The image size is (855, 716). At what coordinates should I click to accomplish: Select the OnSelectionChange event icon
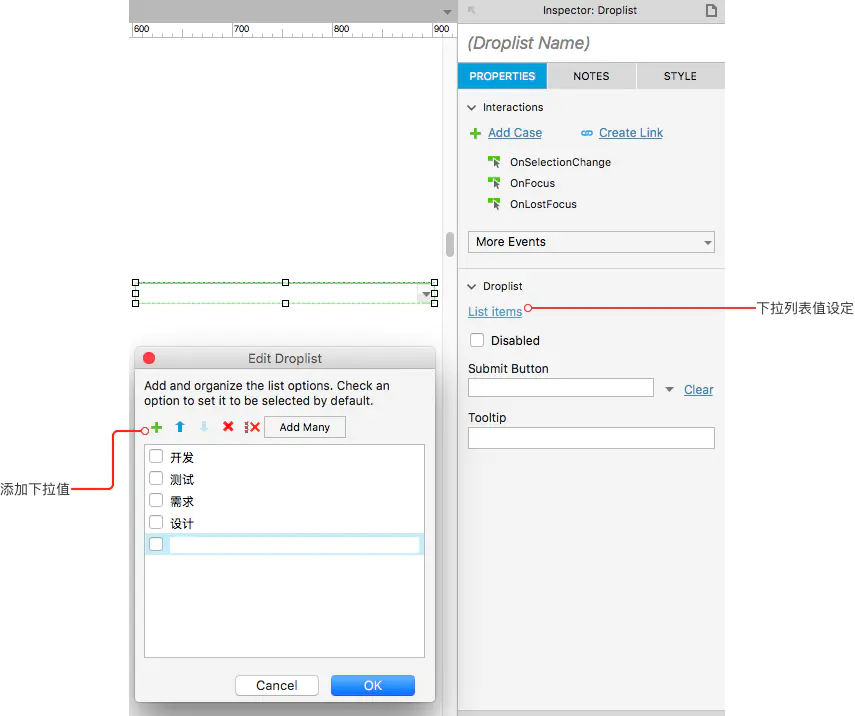coord(494,162)
